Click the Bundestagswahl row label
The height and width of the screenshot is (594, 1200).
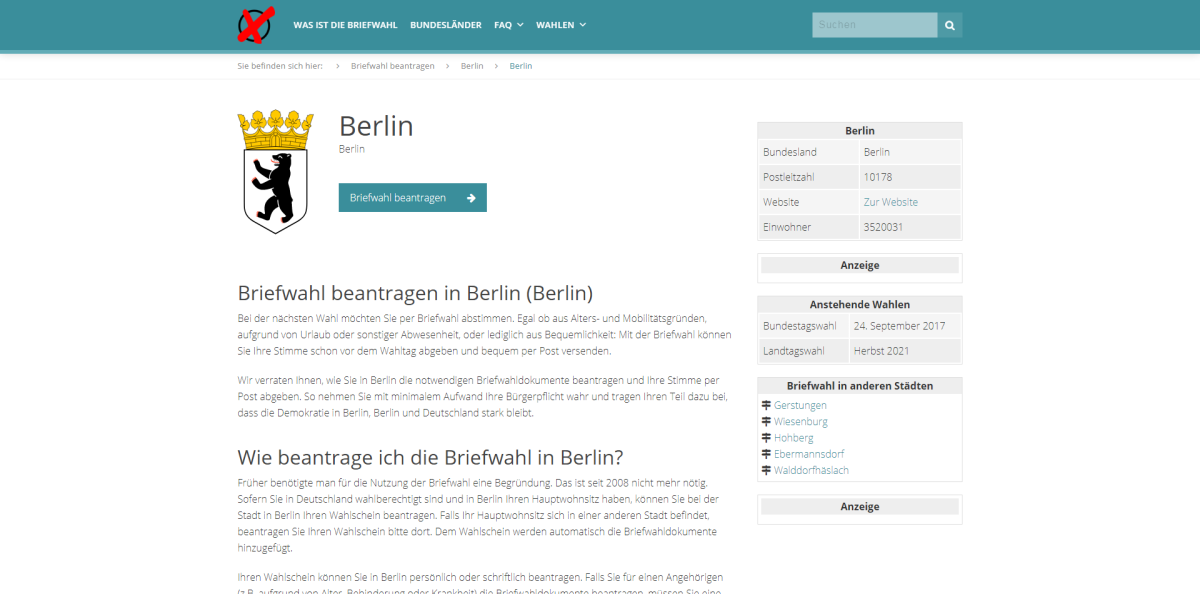(x=799, y=326)
